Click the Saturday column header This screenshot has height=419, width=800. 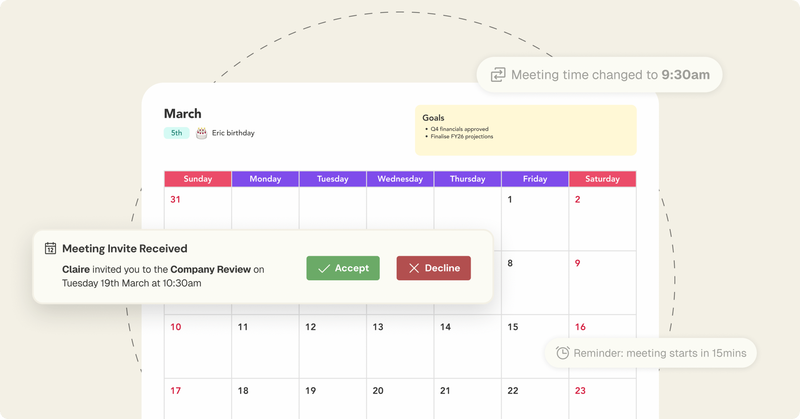(603, 179)
